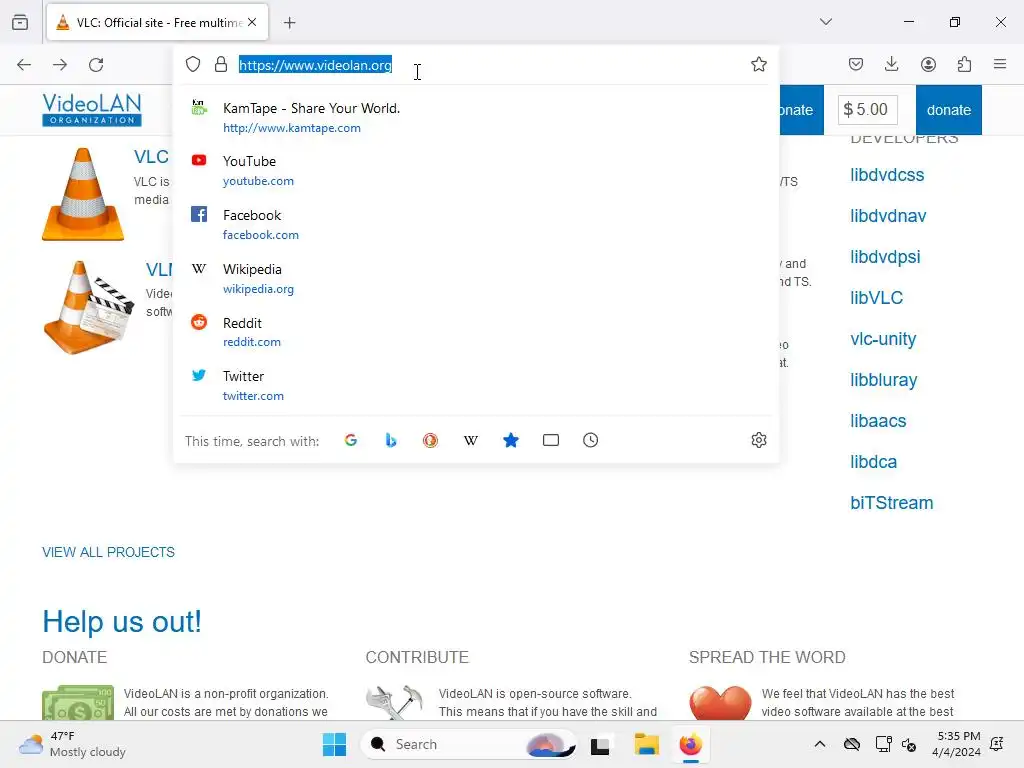This screenshot has height=768, width=1024.
Task: Open the libdca link
Action: pos(873,462)
